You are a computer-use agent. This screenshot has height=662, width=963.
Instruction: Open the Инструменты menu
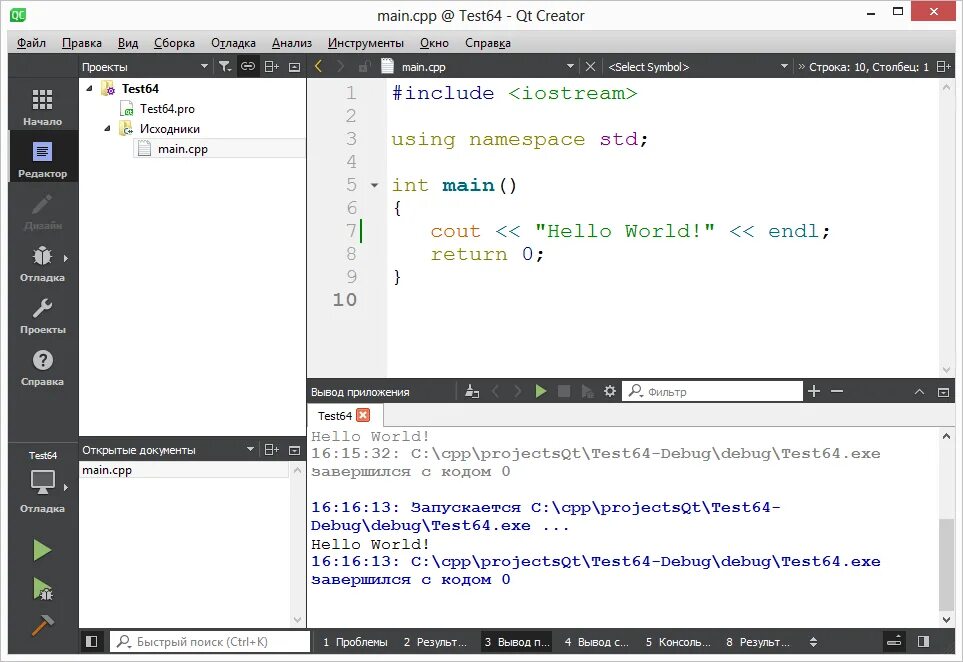coord(365,42)
